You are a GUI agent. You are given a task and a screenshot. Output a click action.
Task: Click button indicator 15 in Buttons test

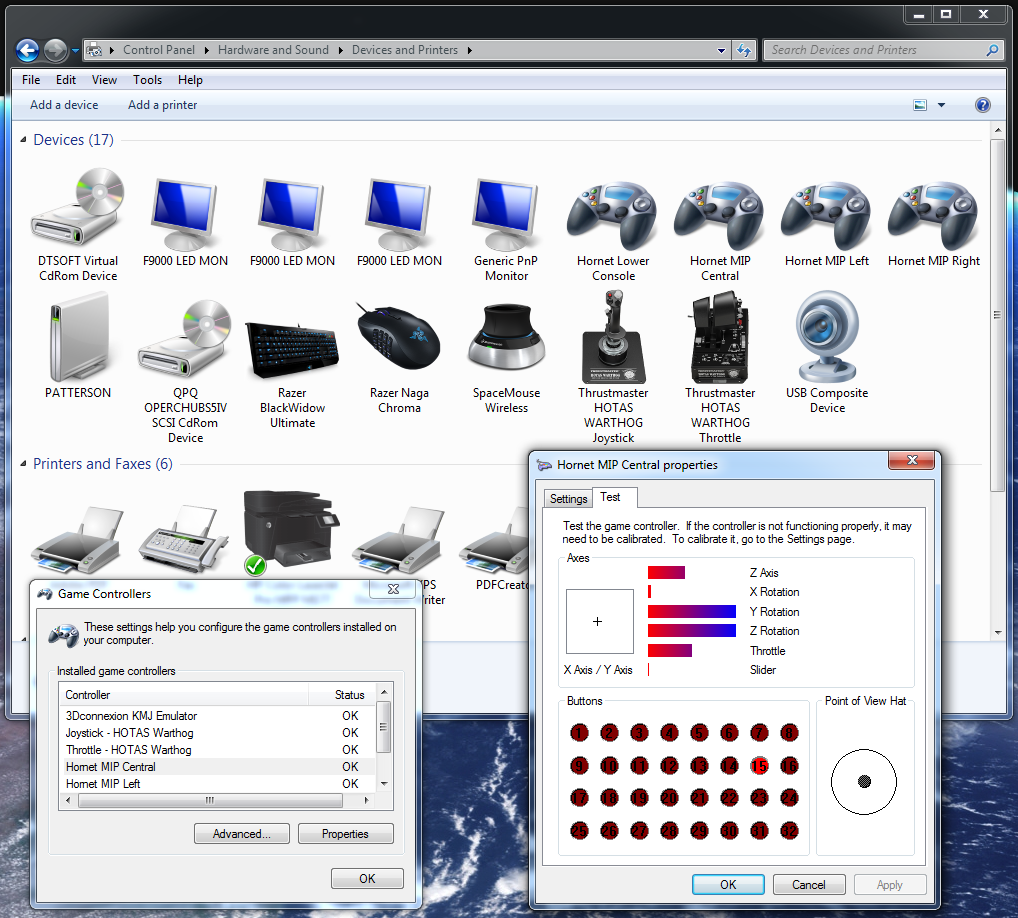(x=759, y=765)
